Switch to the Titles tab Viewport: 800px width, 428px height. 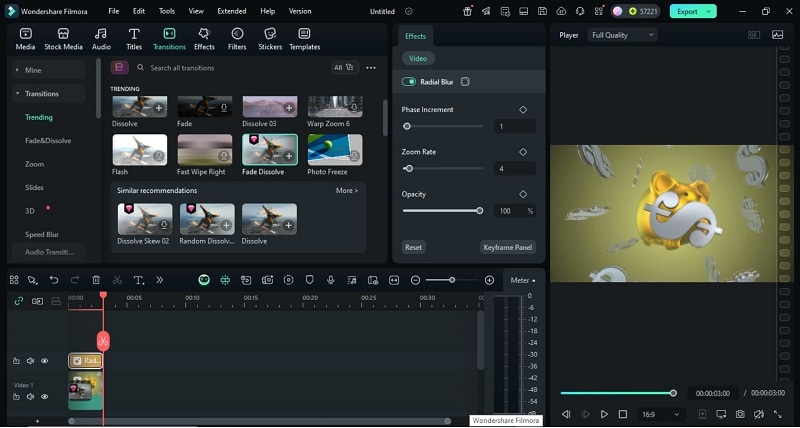pos(134,39)
